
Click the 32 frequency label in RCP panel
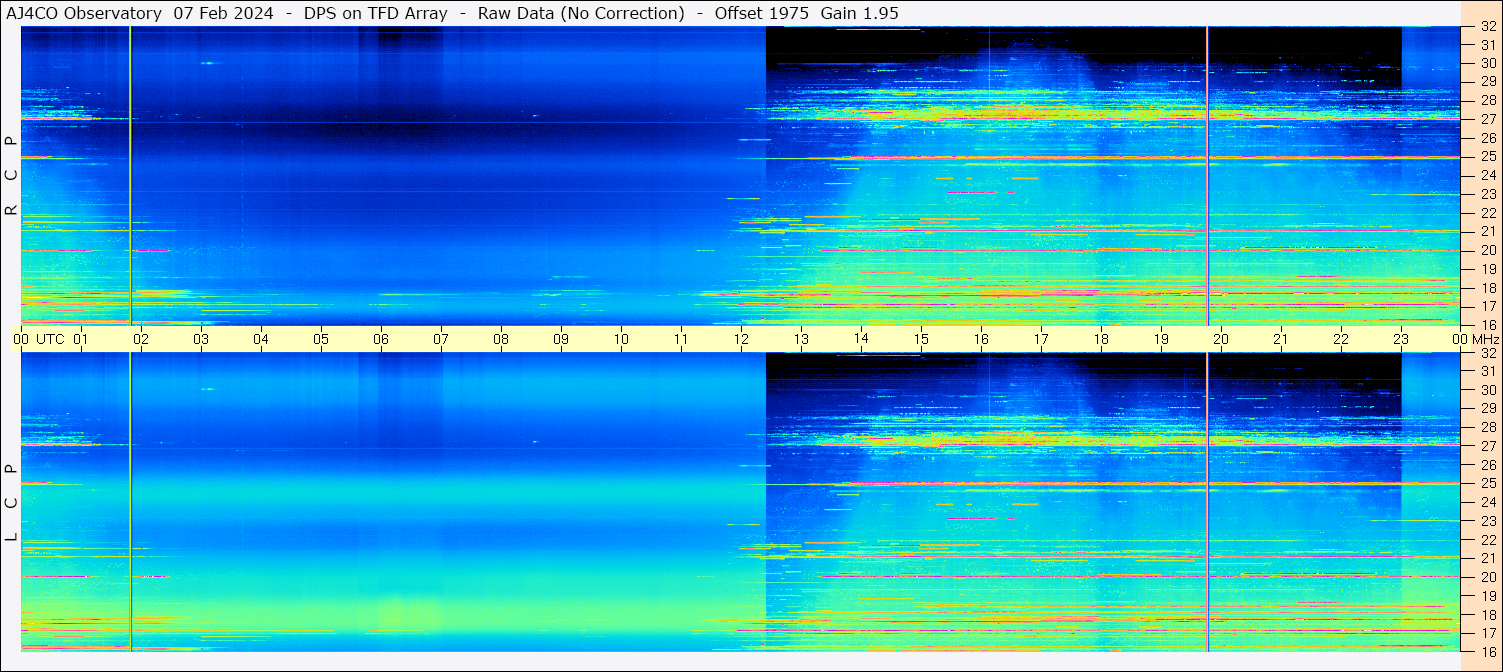[1487, 27]
